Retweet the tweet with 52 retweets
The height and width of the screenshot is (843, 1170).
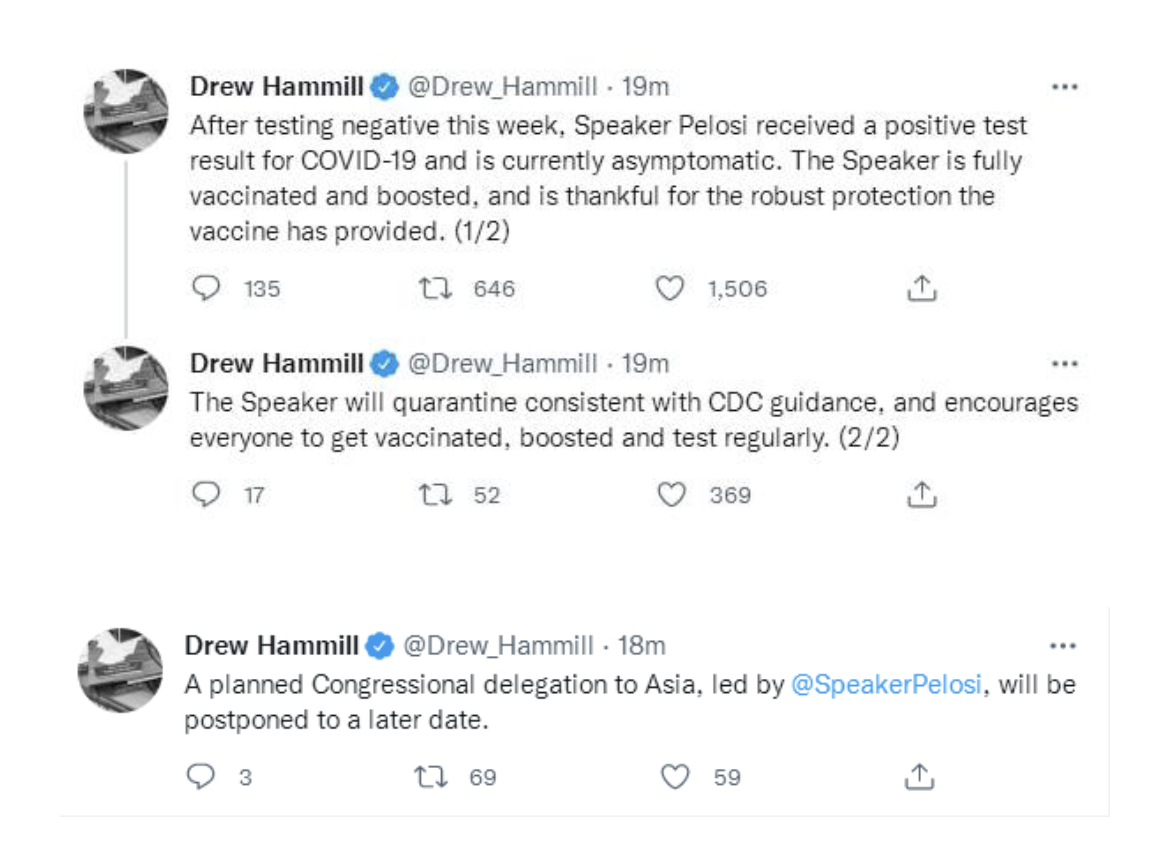click(436, 494)
